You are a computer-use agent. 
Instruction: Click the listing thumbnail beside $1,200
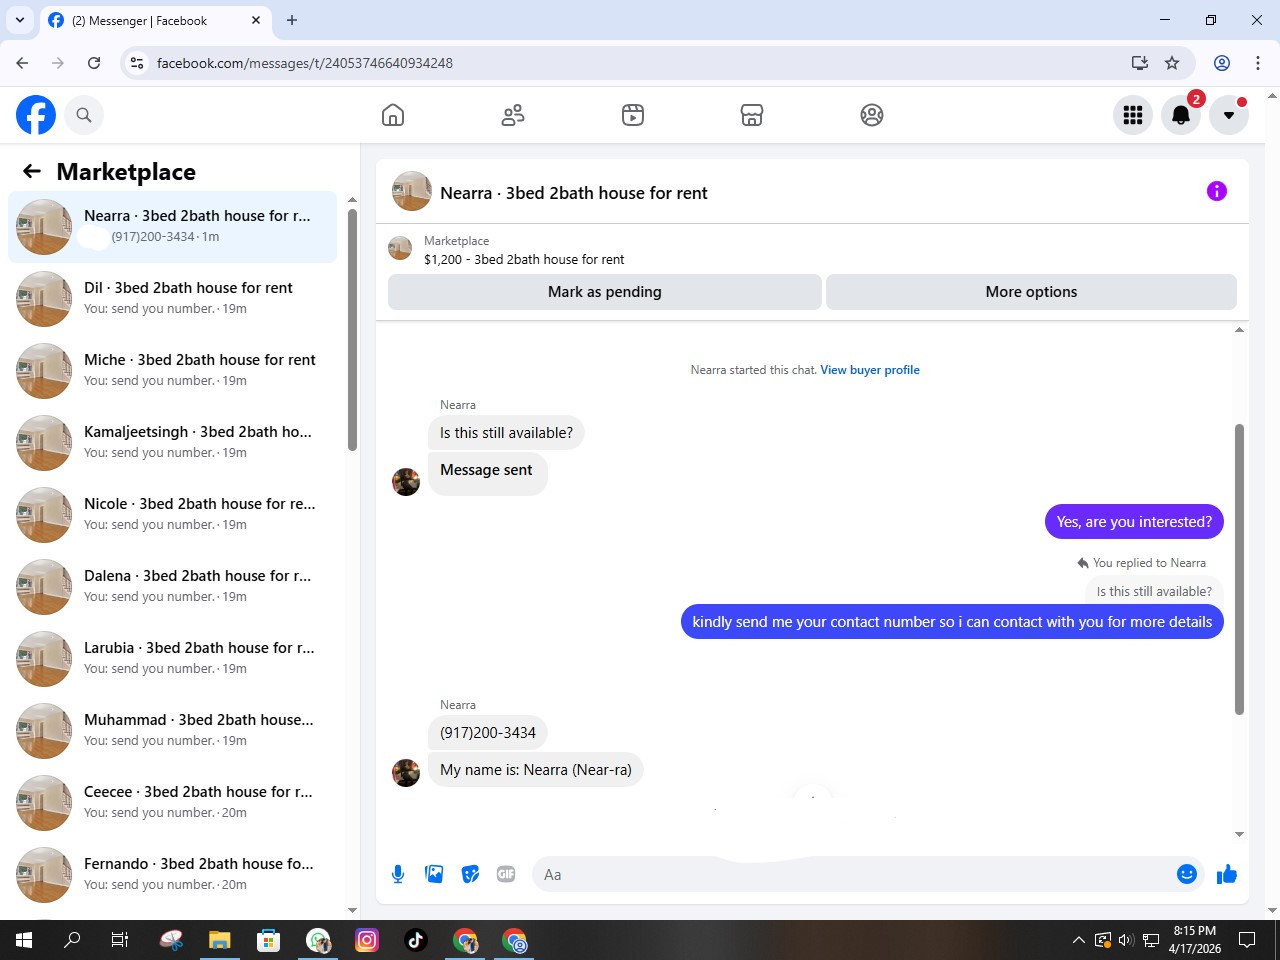[x=400, y=248]
